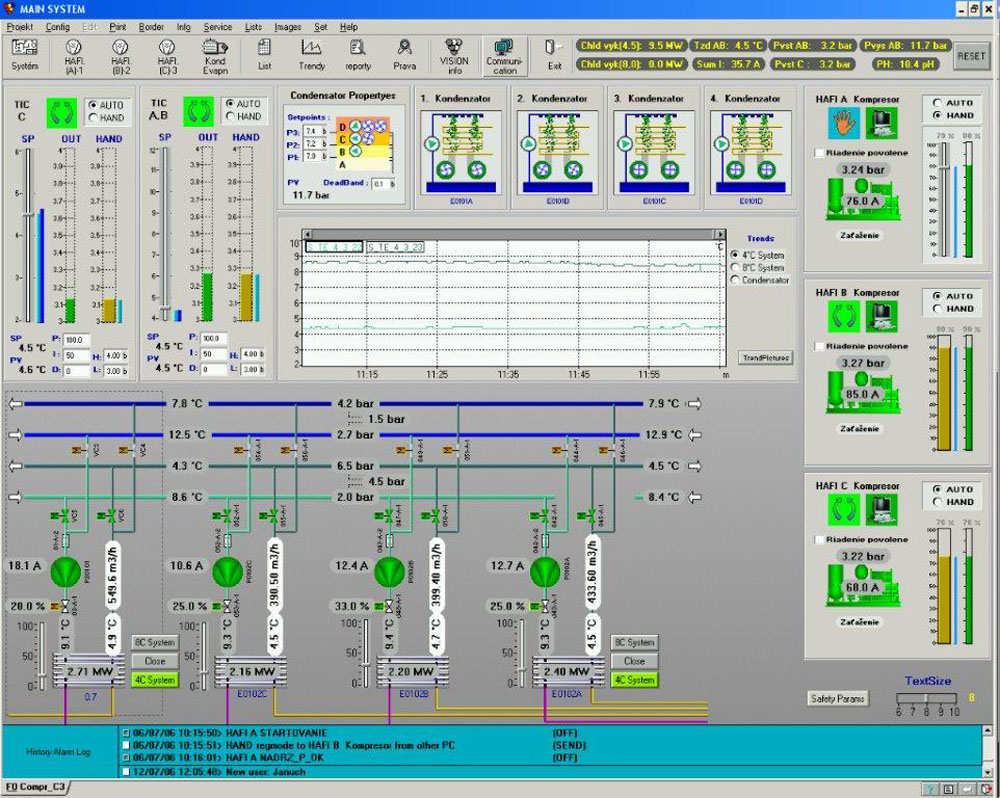This screenshot has width=1000, height=798.
Task: Click the VISION info icon
Action: click(454, 53)
